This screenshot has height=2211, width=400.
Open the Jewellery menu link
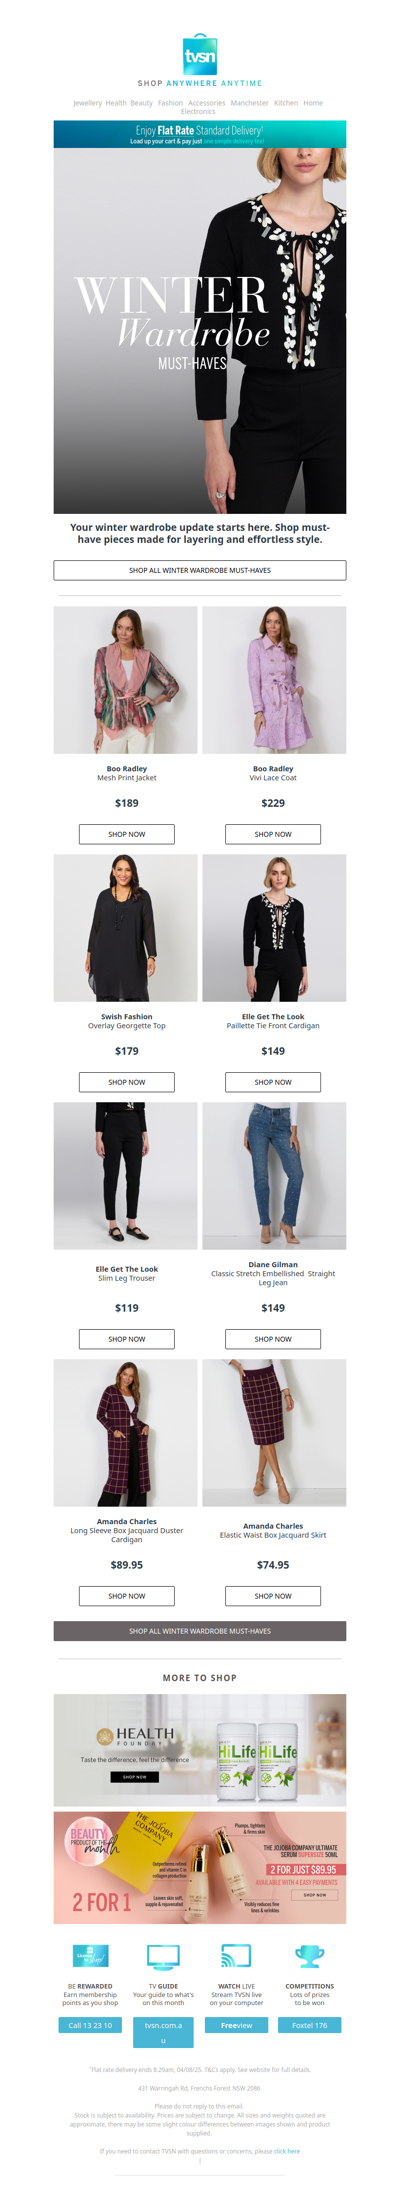click(x=87, y=103)
